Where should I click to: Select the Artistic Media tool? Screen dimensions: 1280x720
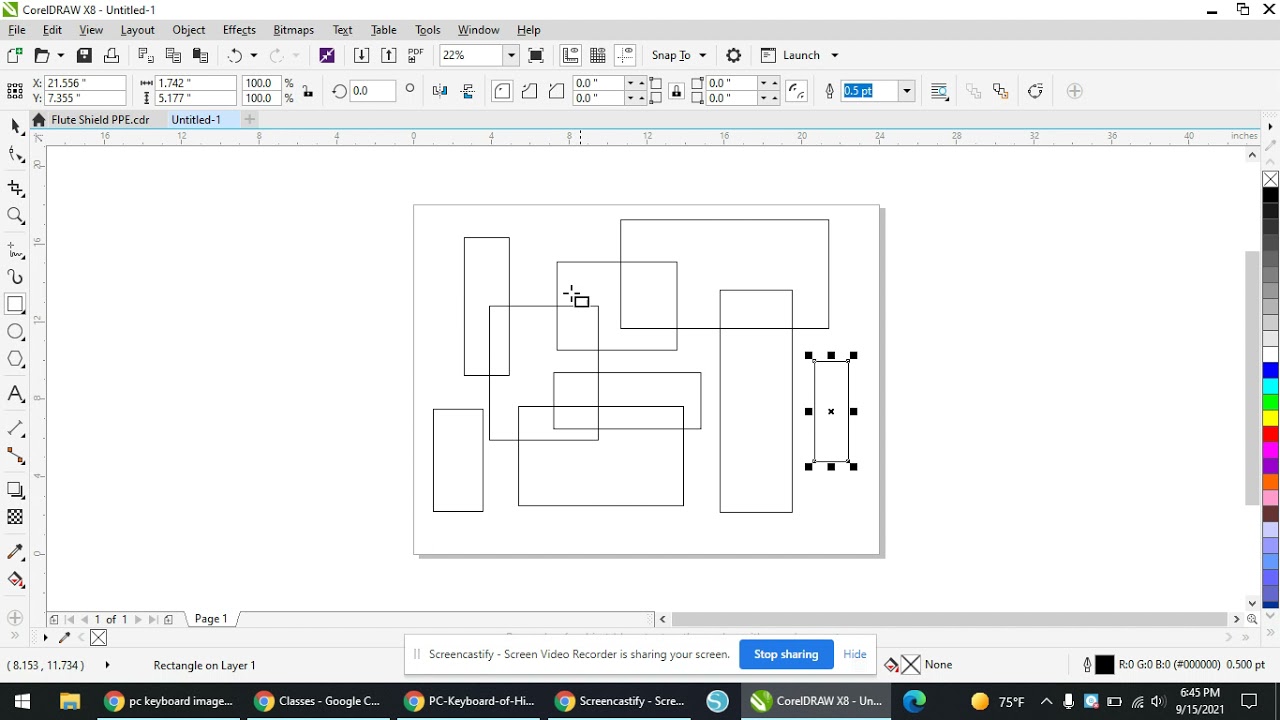click(x=15, y=277)
